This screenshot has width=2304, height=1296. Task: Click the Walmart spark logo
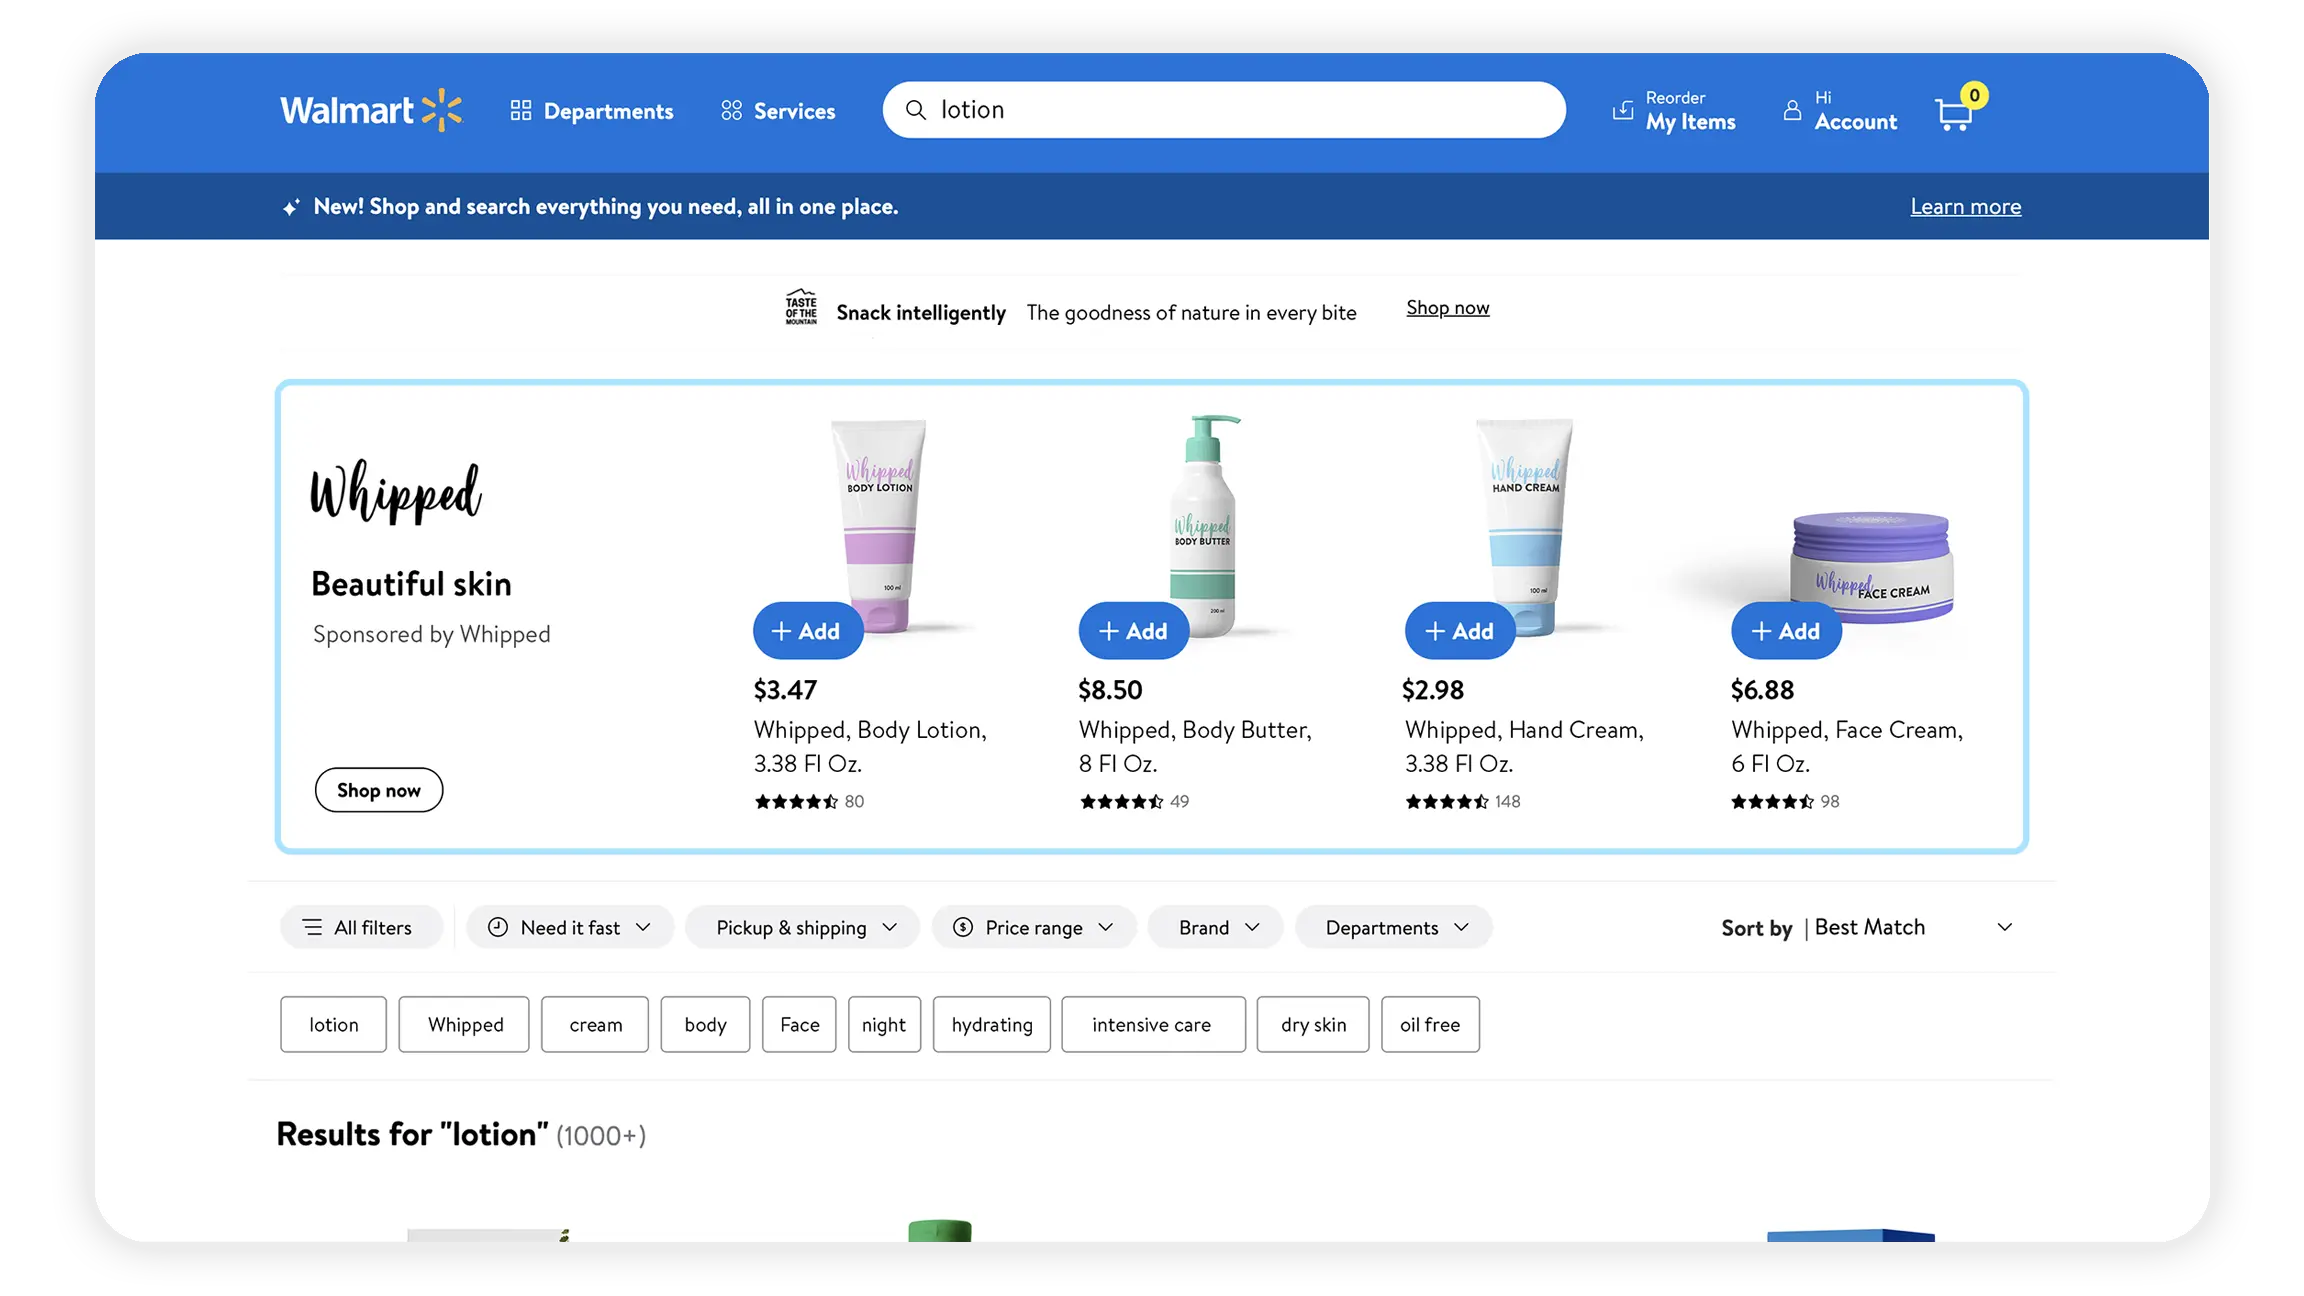440,110
